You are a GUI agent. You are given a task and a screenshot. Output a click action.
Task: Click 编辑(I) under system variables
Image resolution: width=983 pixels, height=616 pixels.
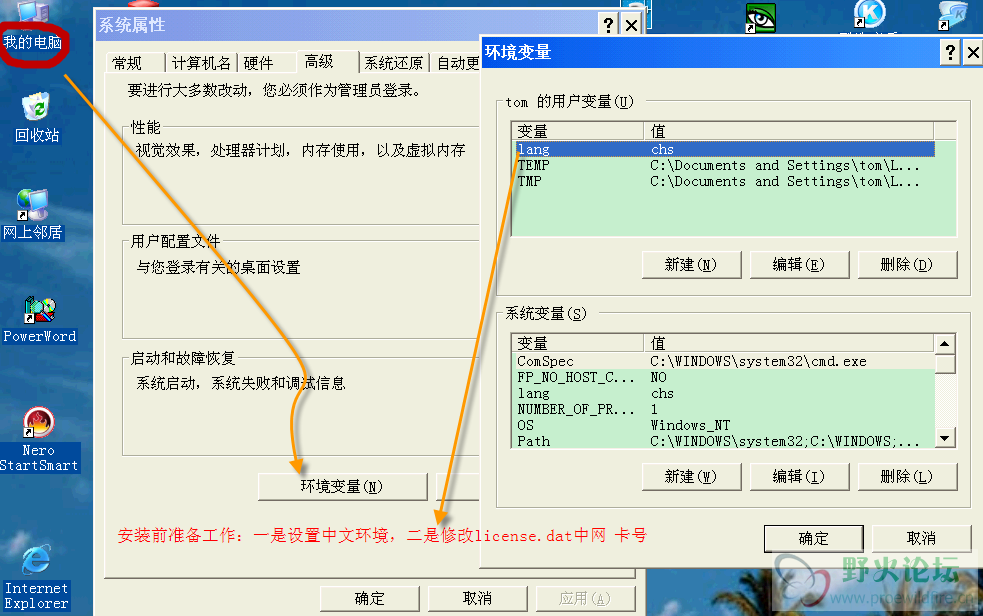(799, 477)
